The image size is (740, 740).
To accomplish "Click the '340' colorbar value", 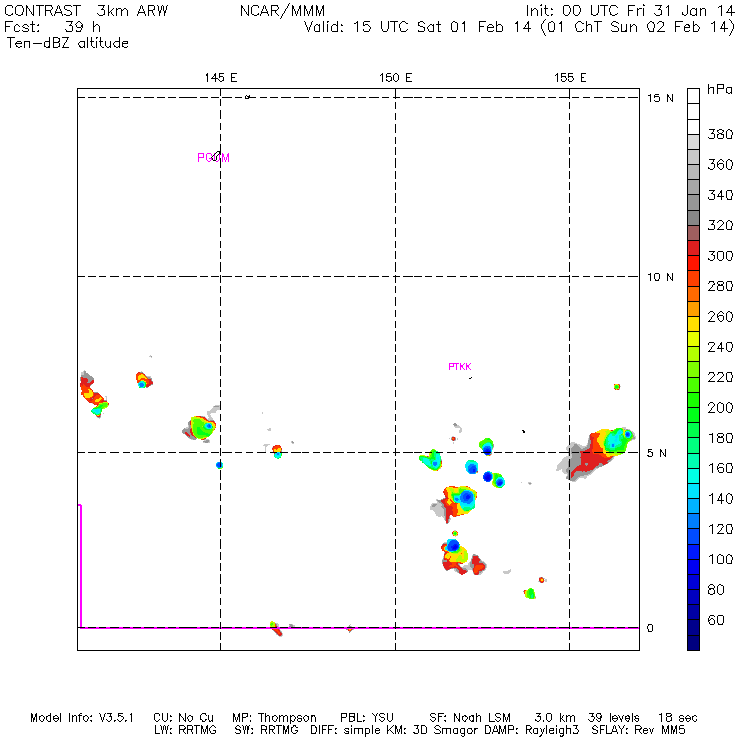I will click(720, 195).
